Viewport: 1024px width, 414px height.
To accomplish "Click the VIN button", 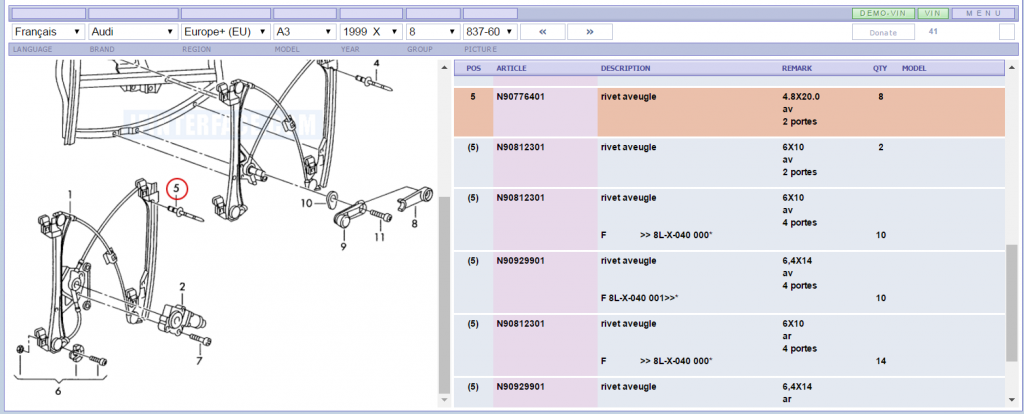I will [933, 13].
